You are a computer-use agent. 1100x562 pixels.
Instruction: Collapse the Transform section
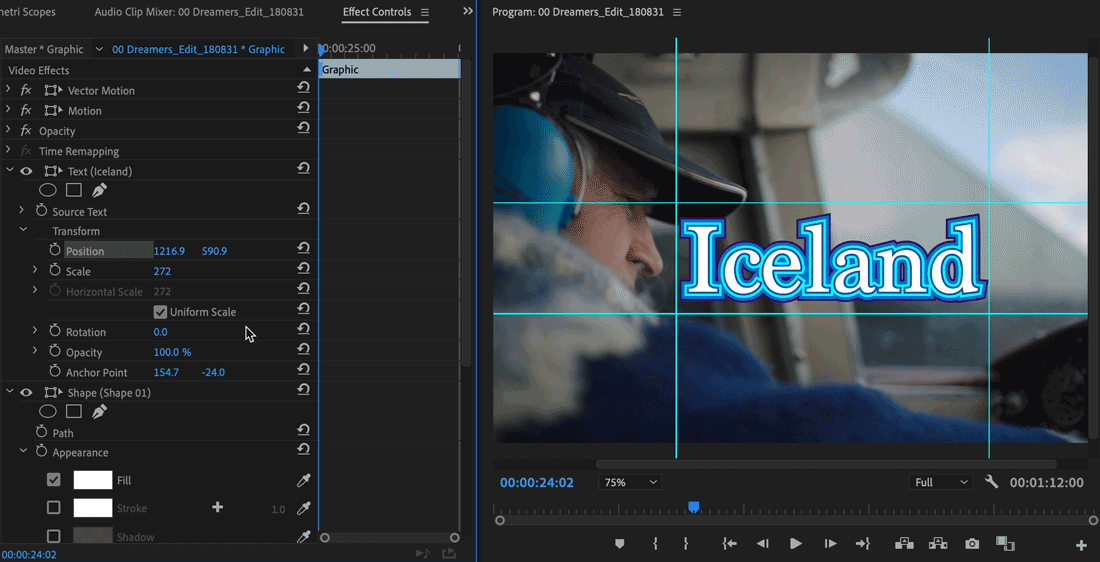tap(23, 230)
